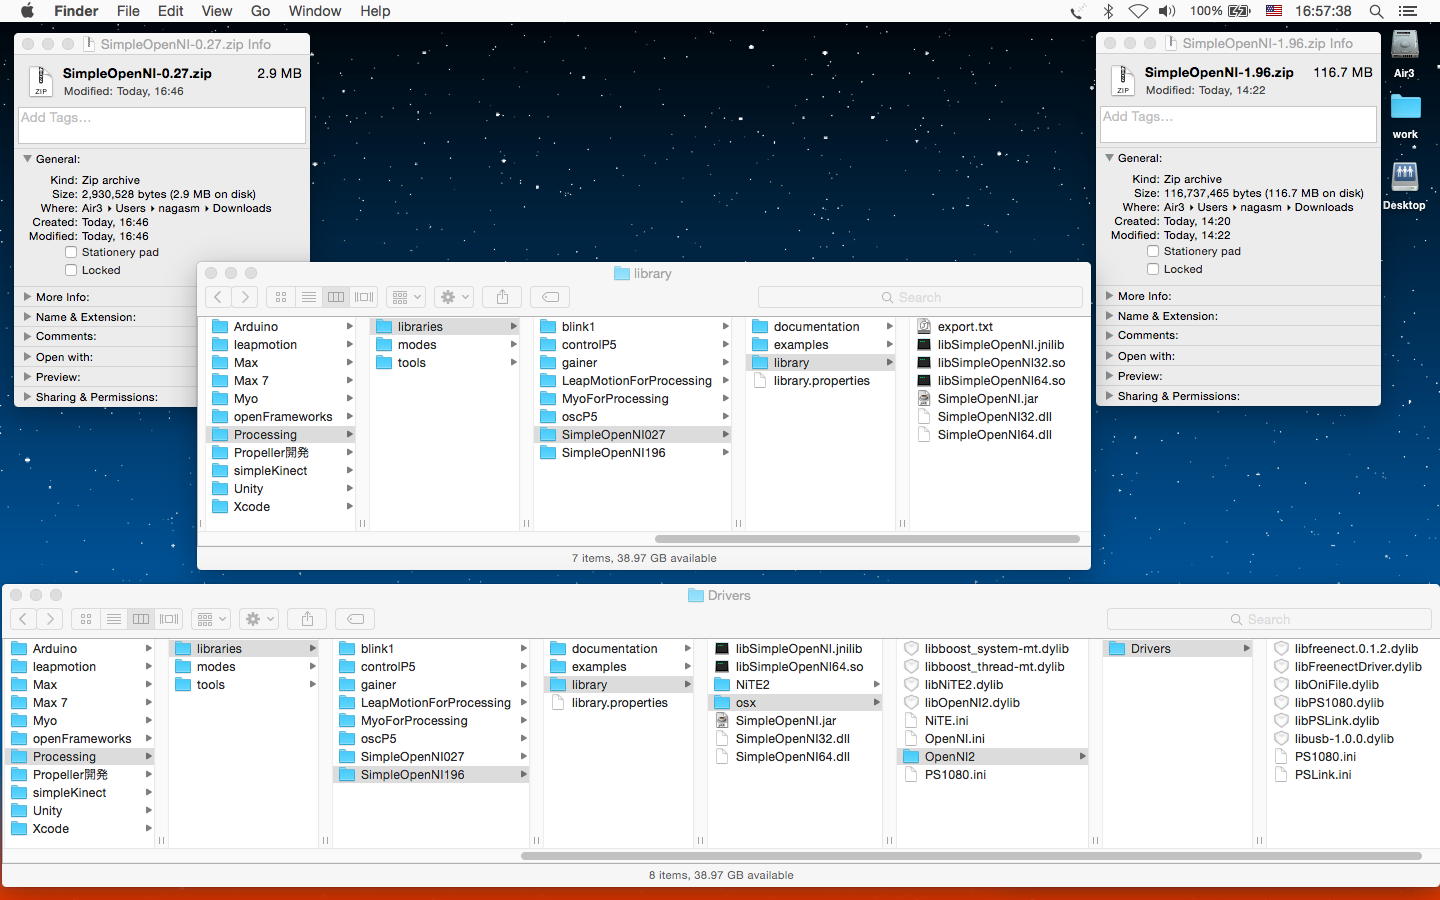The height and width of the screenshot is (900, 1440).
Task: Go back in the library window
Action: click(x=218, y=297)
